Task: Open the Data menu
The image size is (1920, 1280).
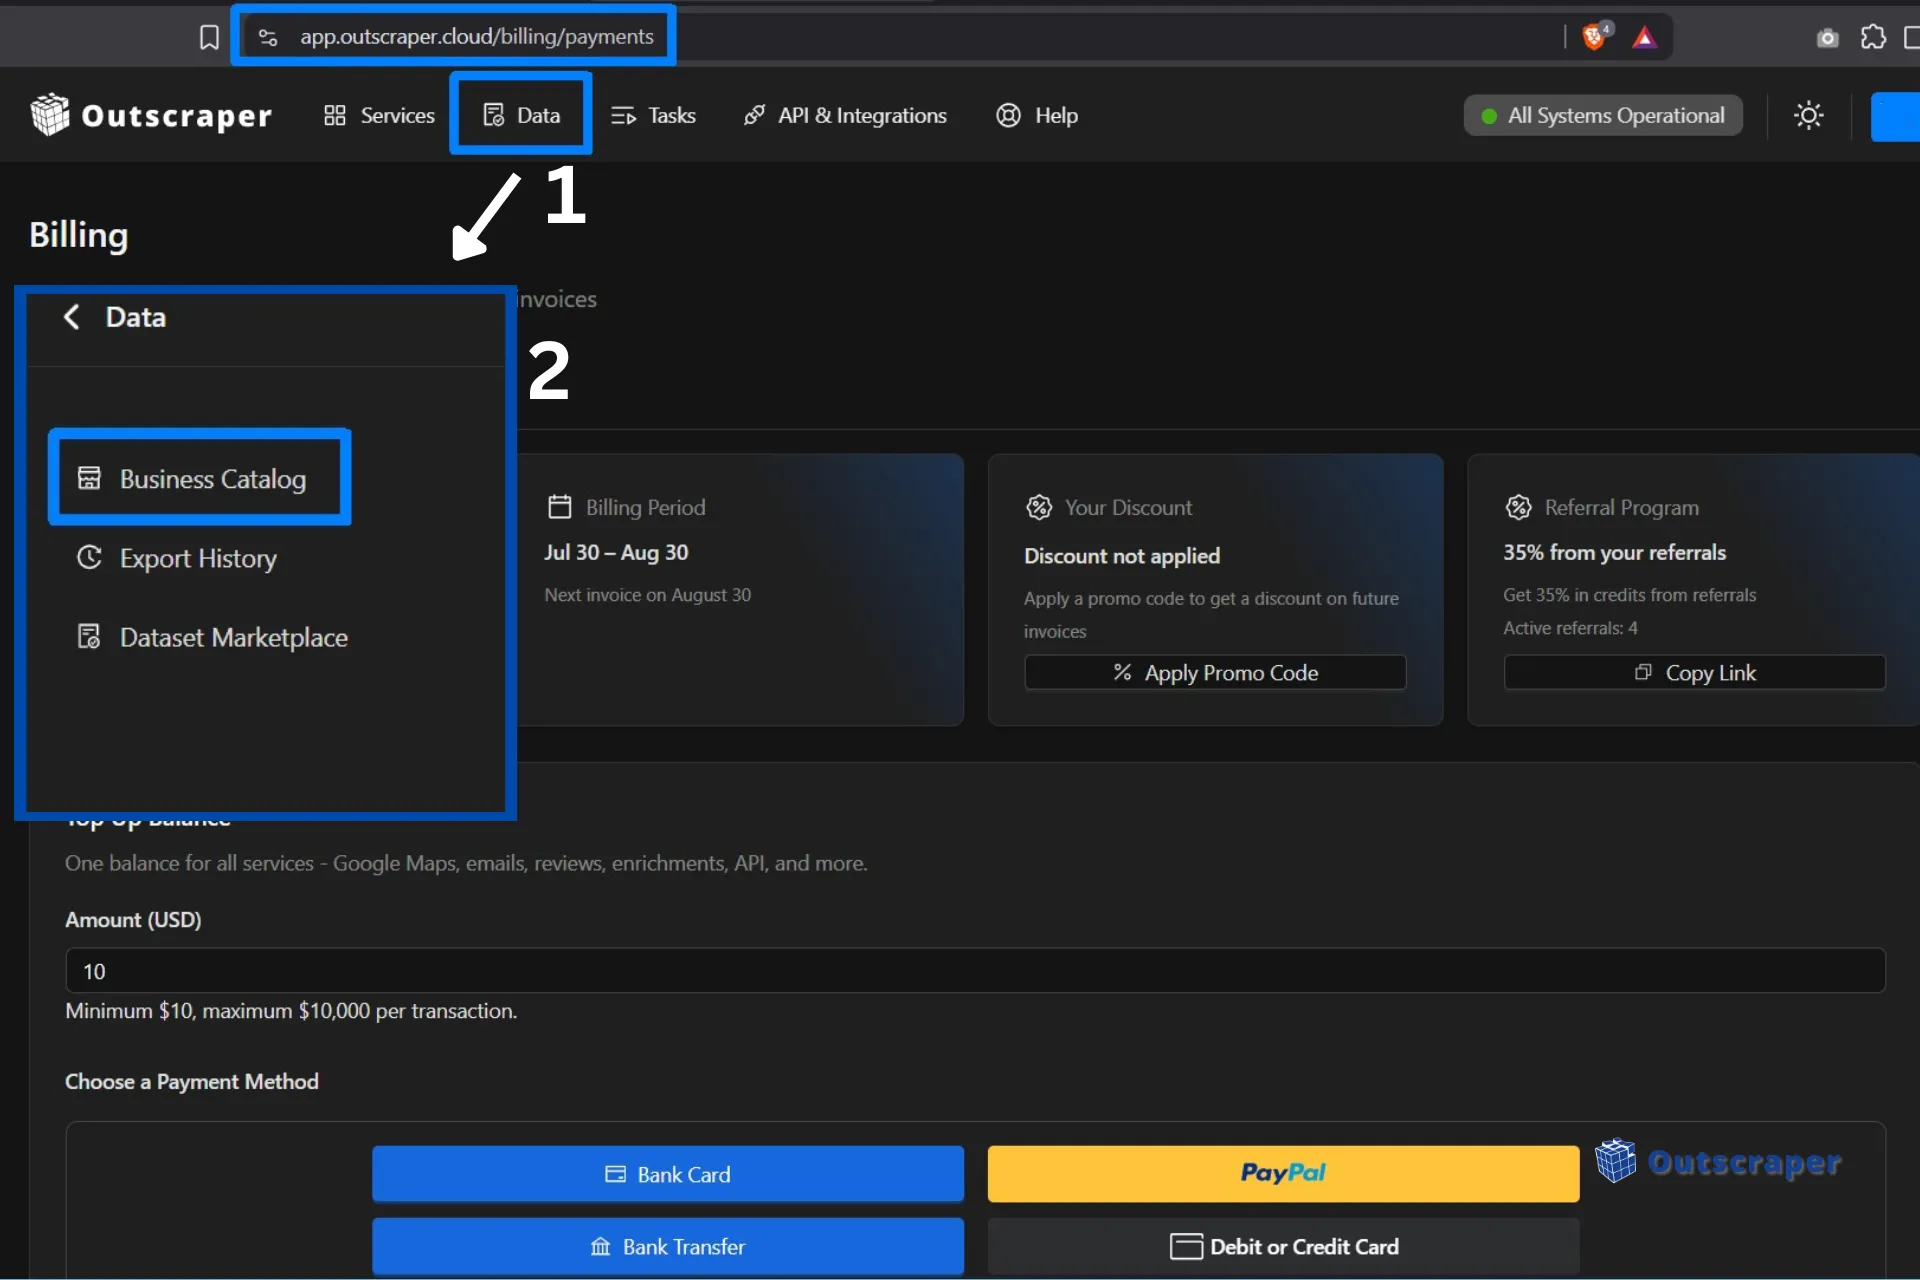Action: [521, 115]
